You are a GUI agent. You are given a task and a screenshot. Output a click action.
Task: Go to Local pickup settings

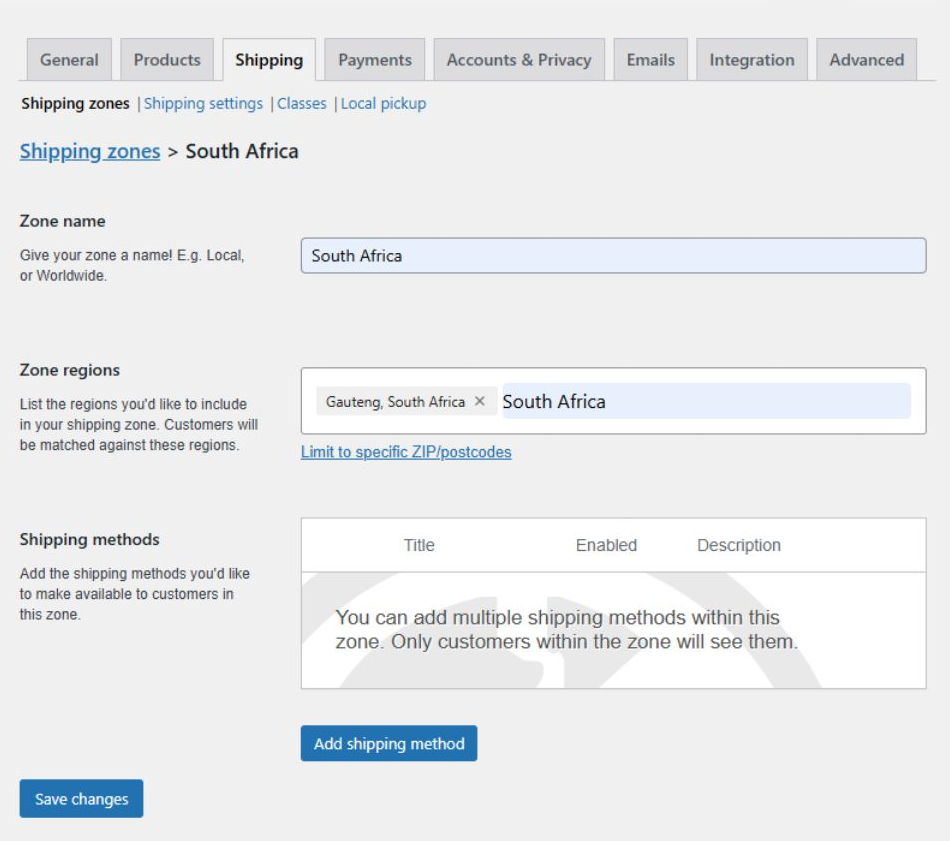pos(384,104)
